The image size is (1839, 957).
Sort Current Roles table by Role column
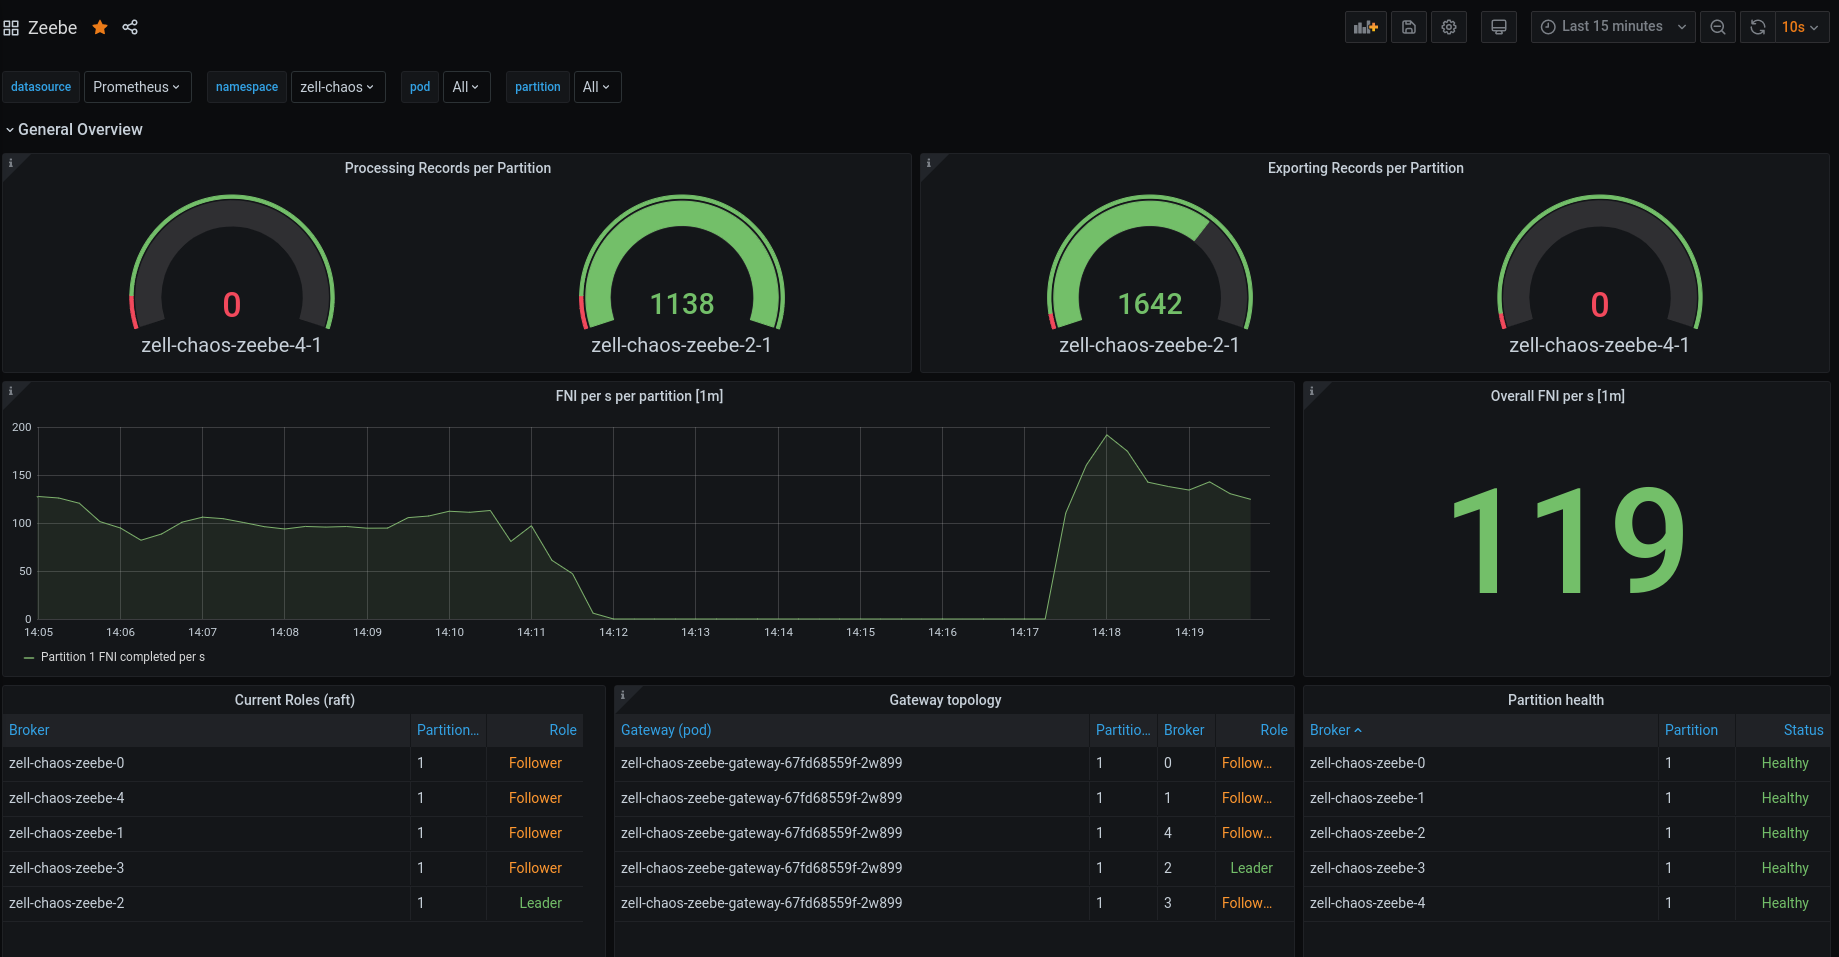[563, 730]
